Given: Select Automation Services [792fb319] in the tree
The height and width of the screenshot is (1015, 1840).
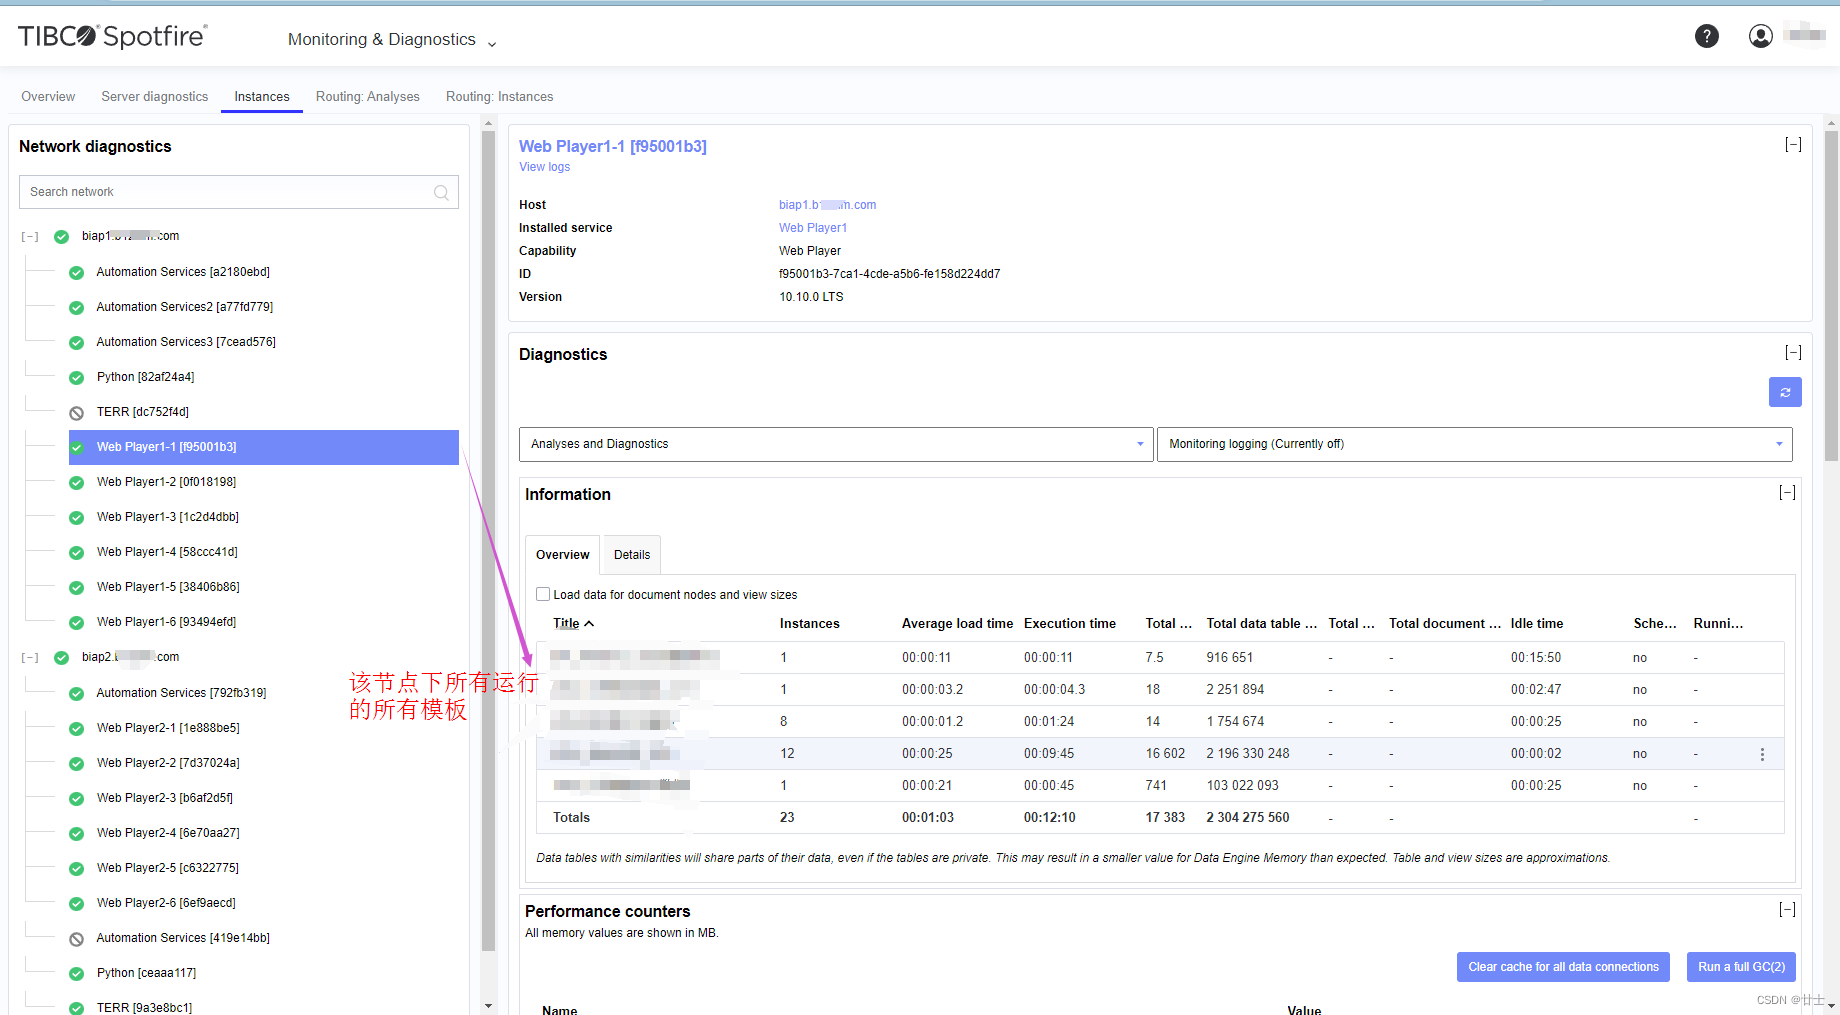Looking at the screenshot, I should (x=181, y=693).
